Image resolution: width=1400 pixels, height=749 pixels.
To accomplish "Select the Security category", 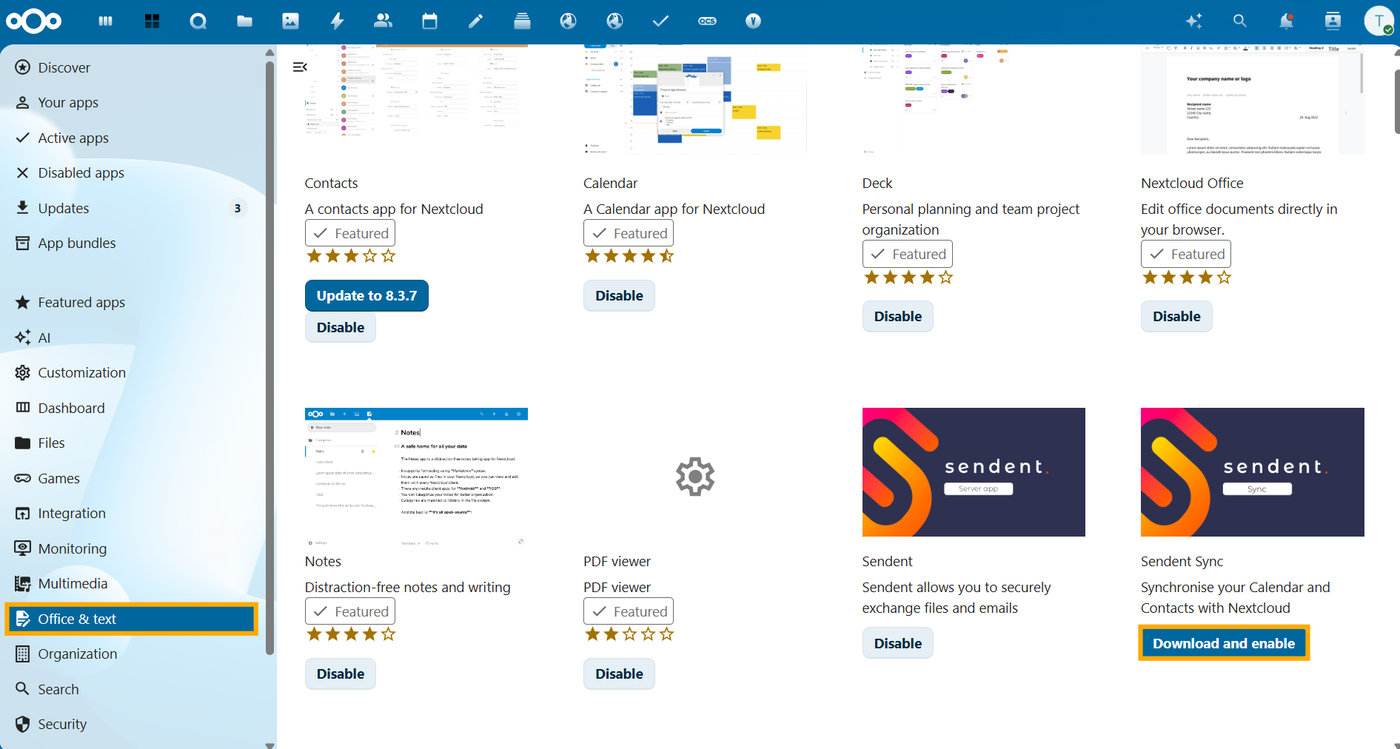I will click(132, 724).
